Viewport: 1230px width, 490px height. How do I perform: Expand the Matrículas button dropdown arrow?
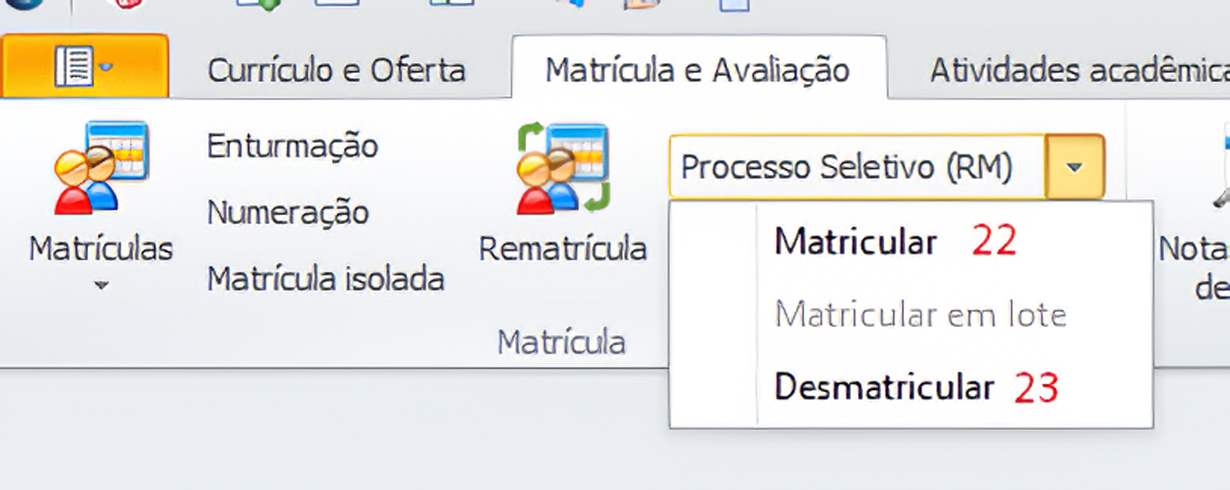(100, 285)
